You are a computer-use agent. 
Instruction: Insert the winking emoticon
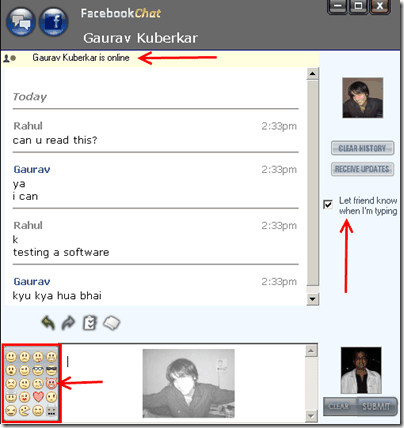tap(24, 370)
